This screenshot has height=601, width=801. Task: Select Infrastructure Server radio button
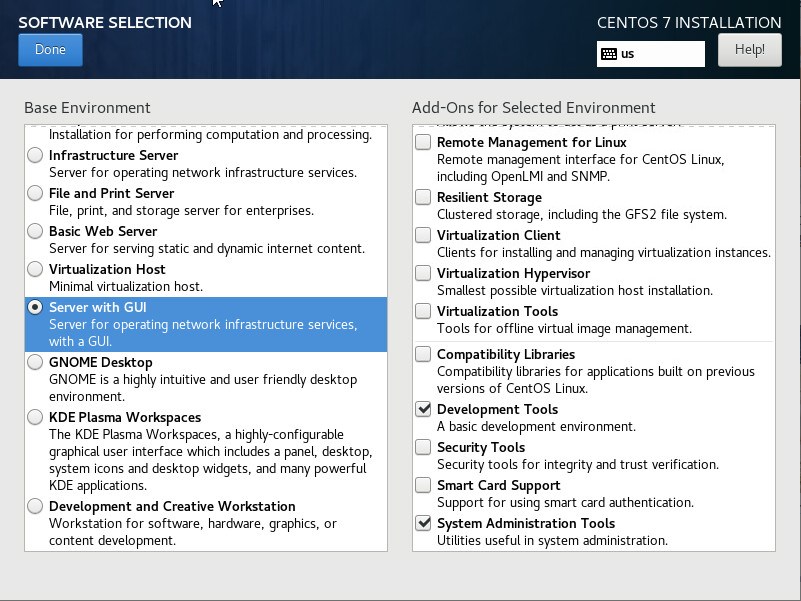(35, 155)
